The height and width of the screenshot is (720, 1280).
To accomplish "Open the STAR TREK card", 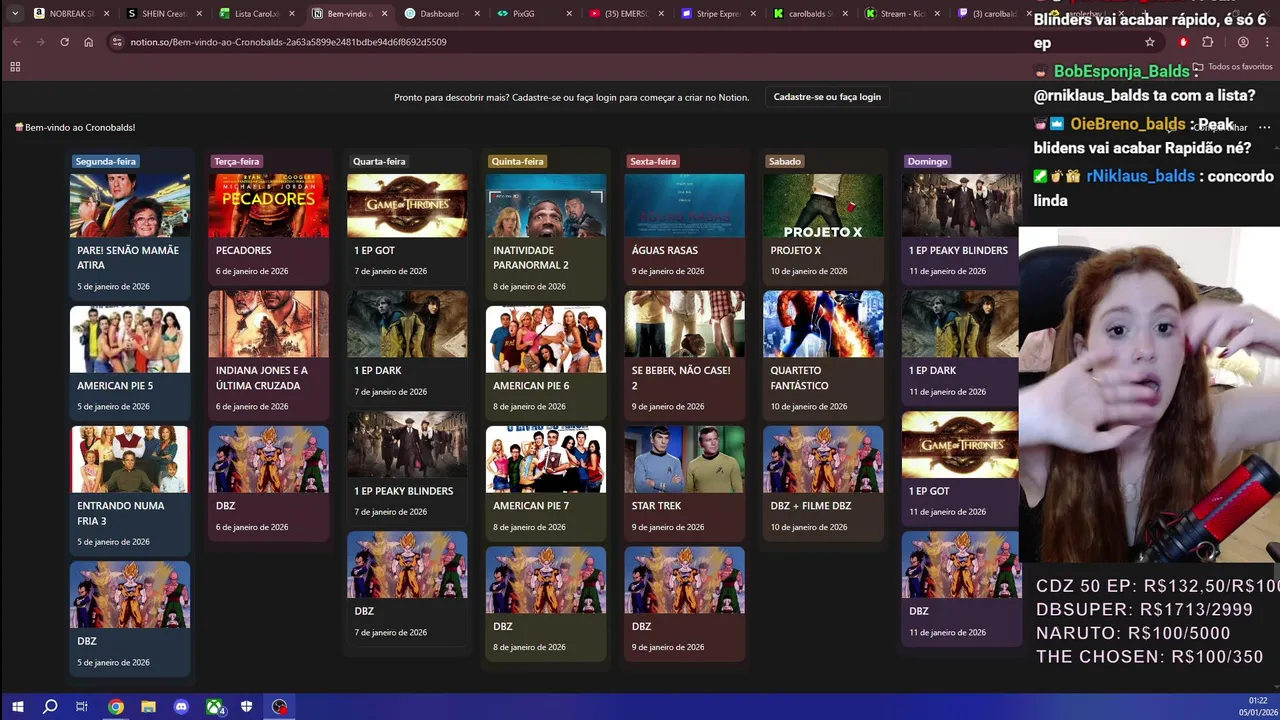I will click(685, 482).
